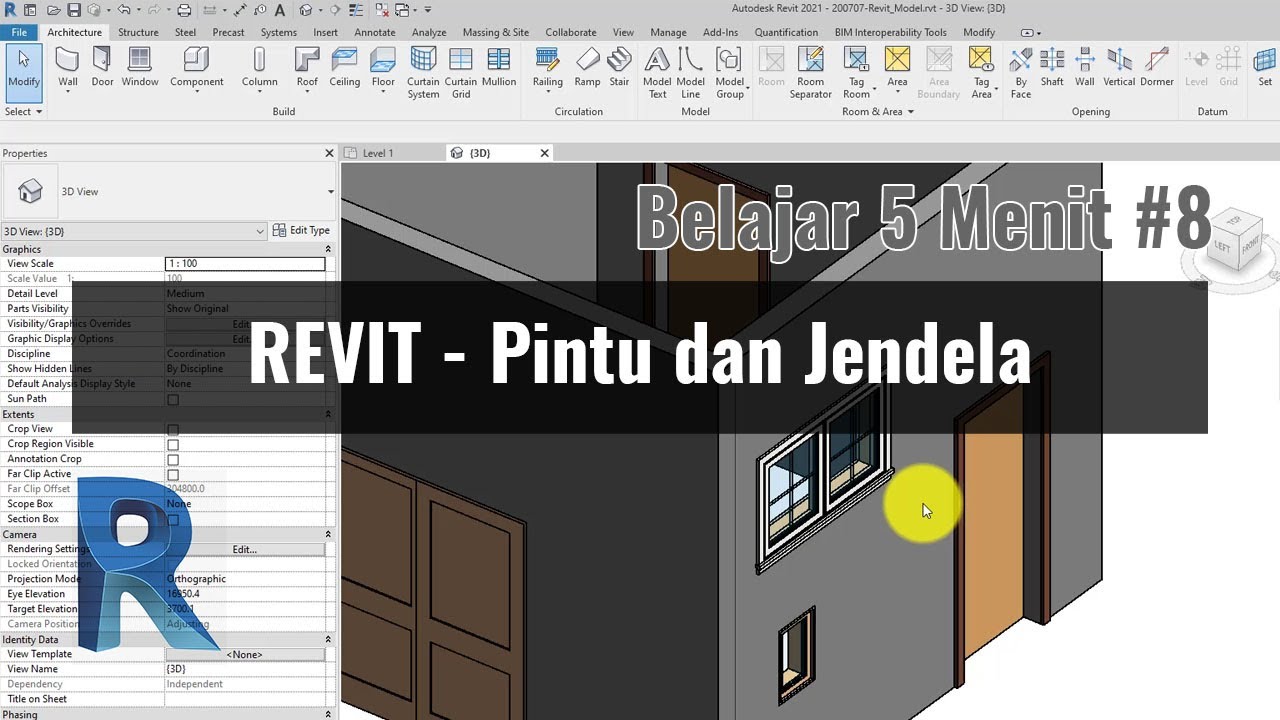Open the Select panel dropdown
Image resolution: width=1280 pixels, height=720 pixels.
(24, 112)
